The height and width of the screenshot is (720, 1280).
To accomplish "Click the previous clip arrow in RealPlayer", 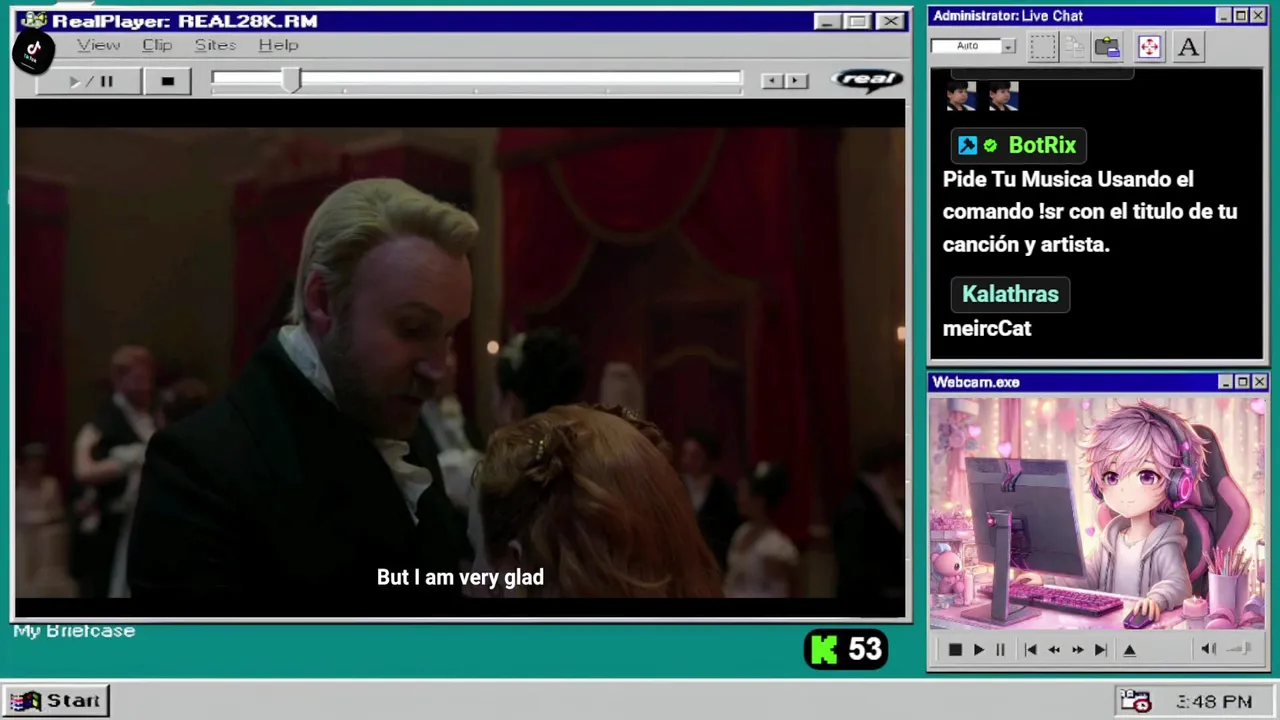I will (771, 81).
